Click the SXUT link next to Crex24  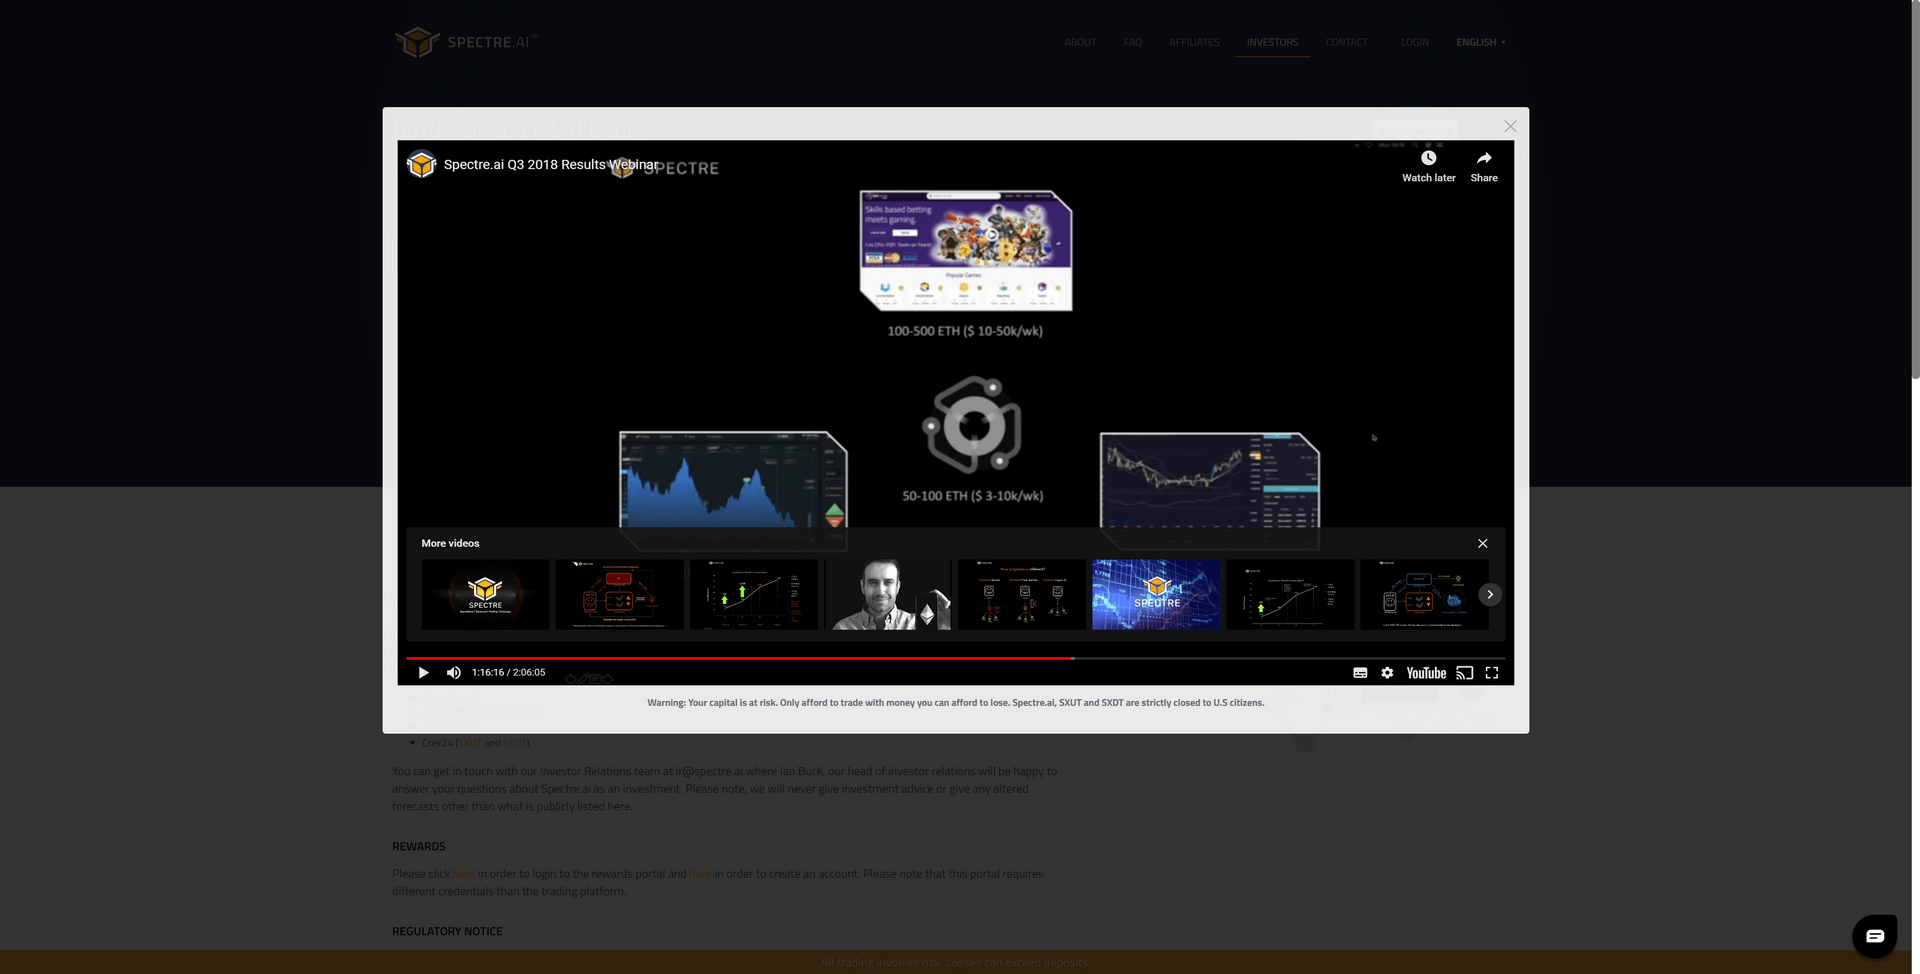pos(470,743)
